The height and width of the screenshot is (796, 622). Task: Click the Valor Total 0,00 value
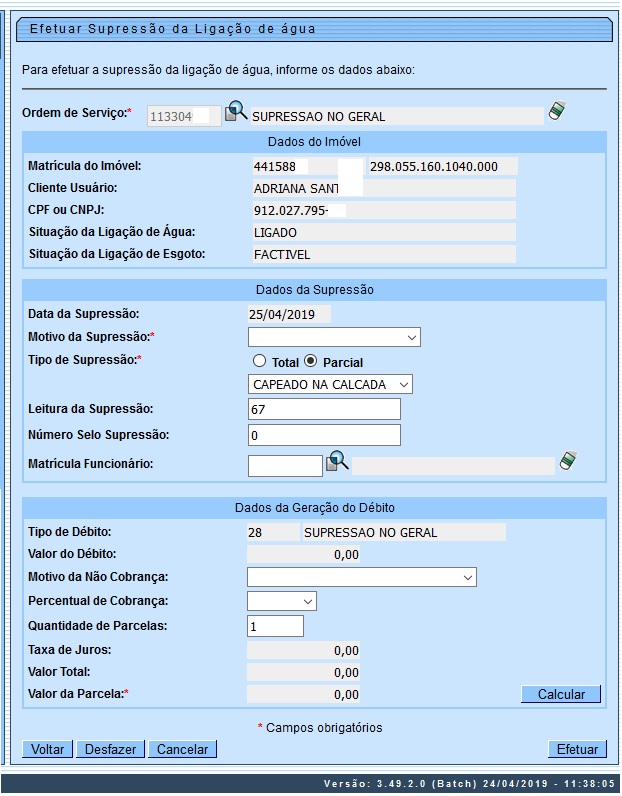point(303,672)
